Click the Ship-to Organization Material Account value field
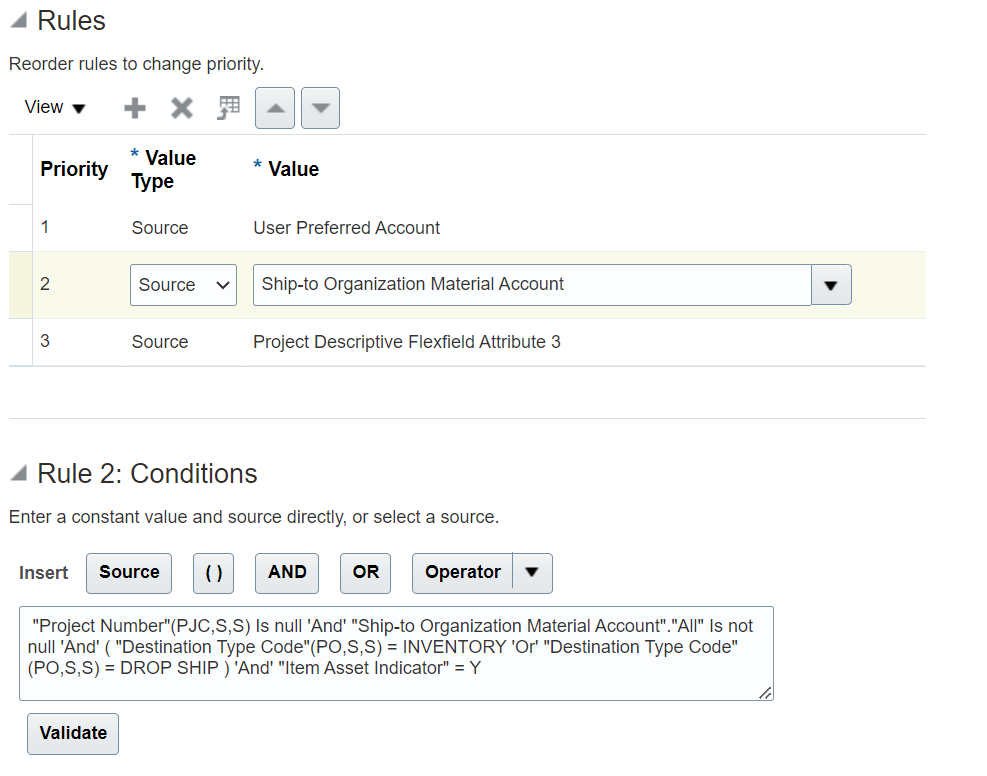Image resolution: width=987 pixels, height=776 pixels. (532, 285)
